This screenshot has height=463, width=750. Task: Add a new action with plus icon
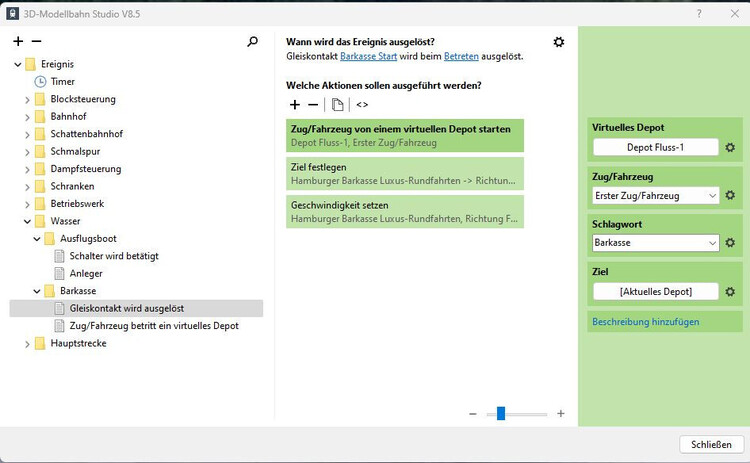point(295,104)
